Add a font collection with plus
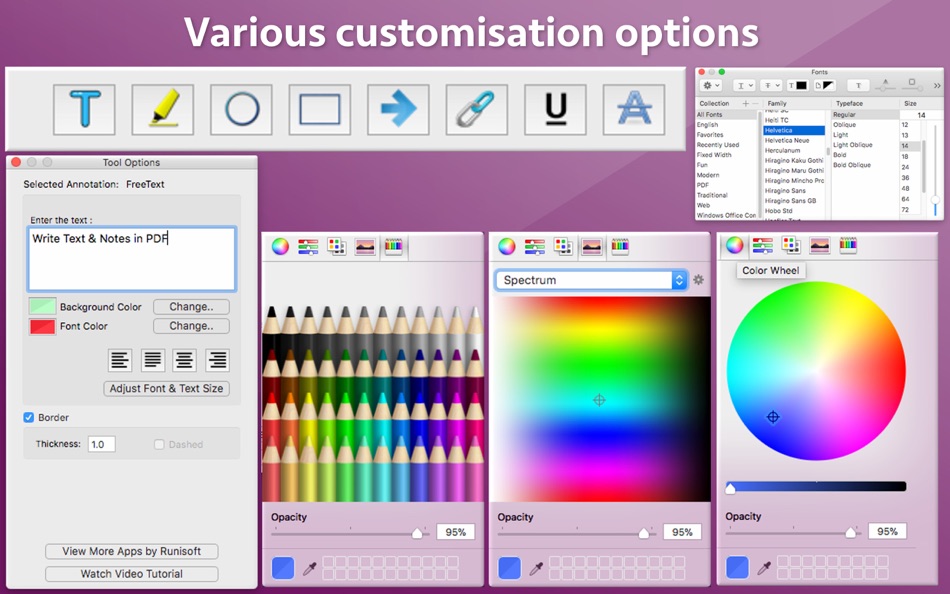950x594 pixels. click(746, 104)
